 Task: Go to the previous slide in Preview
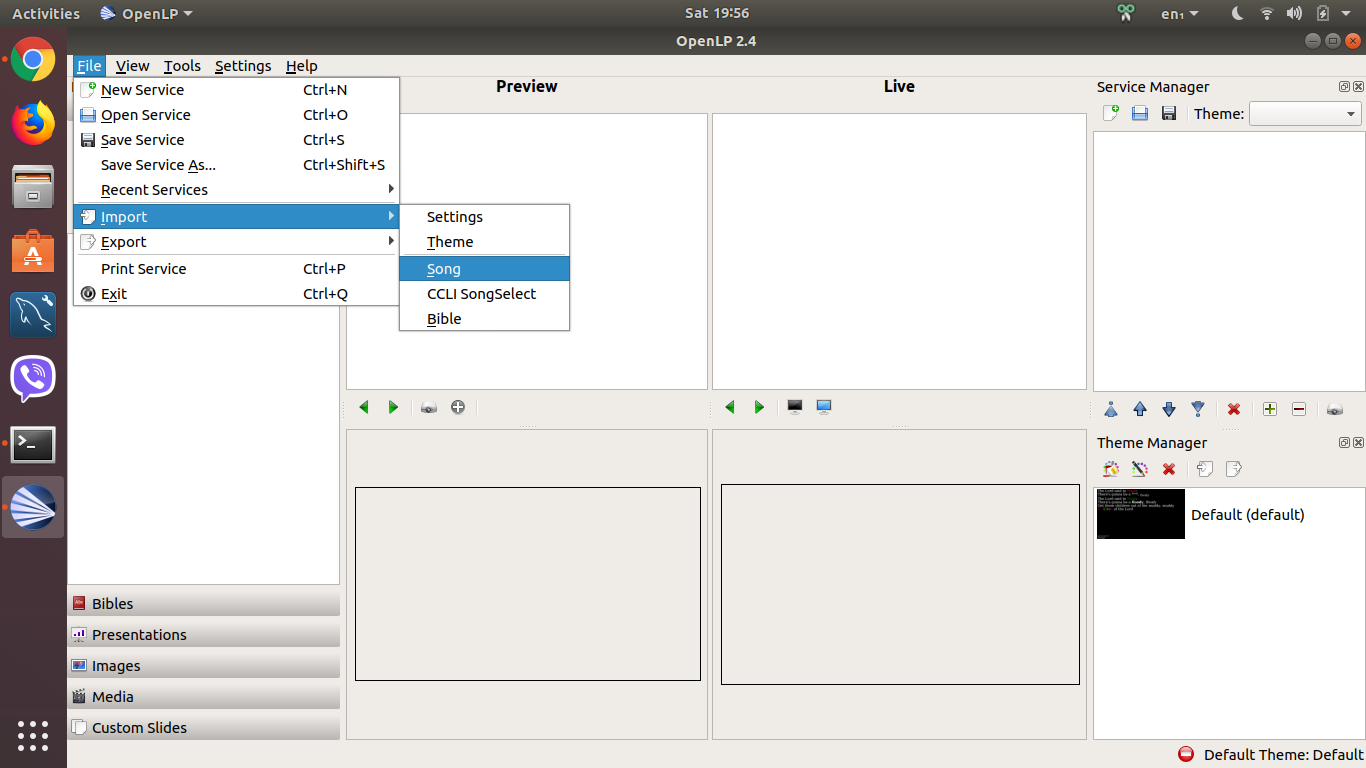[364, 407]
